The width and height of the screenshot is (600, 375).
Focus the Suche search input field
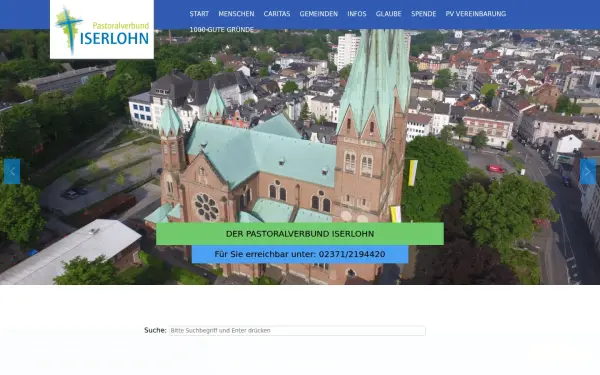coord(297,331)
